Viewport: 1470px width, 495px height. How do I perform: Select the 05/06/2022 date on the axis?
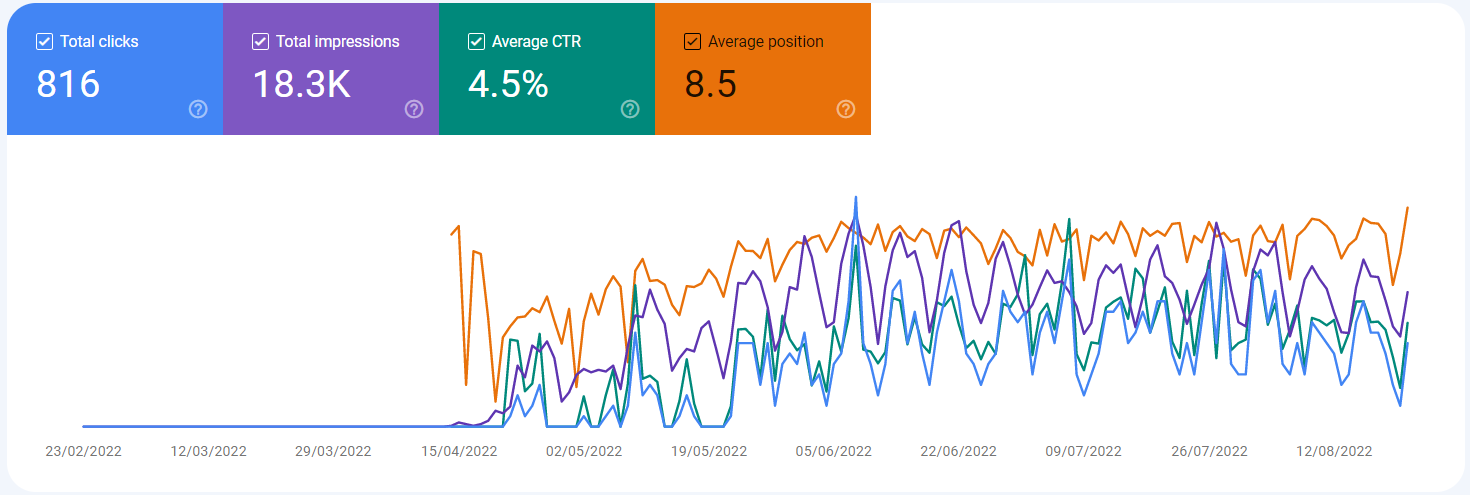pos(834,452)
